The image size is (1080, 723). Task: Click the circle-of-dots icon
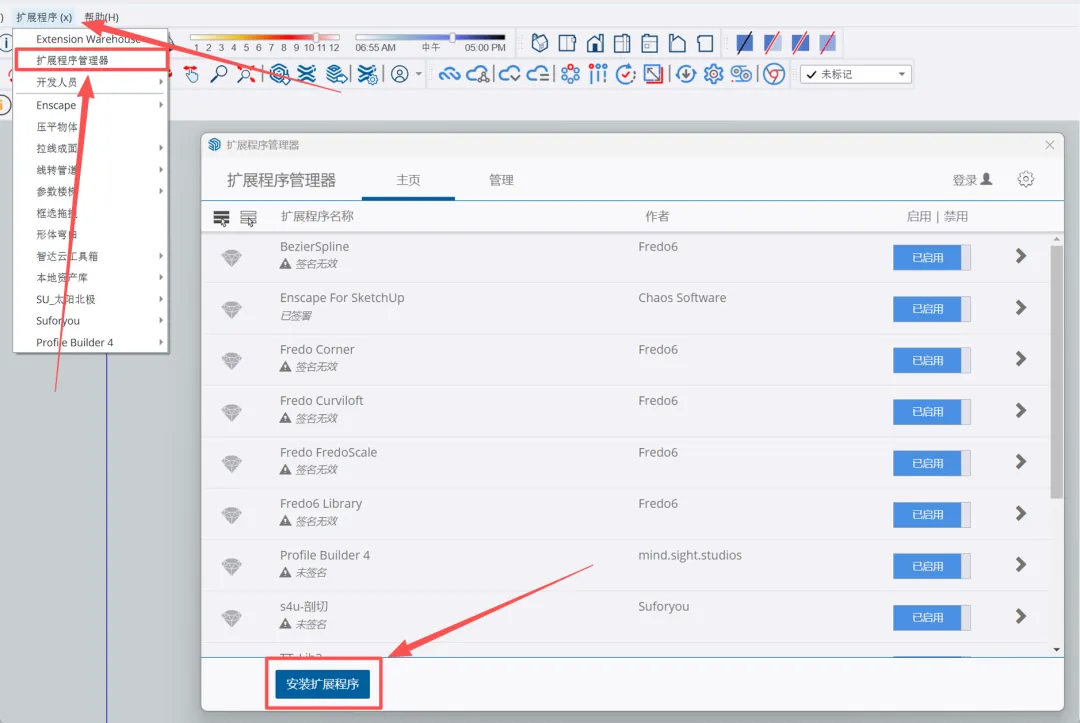570,74
